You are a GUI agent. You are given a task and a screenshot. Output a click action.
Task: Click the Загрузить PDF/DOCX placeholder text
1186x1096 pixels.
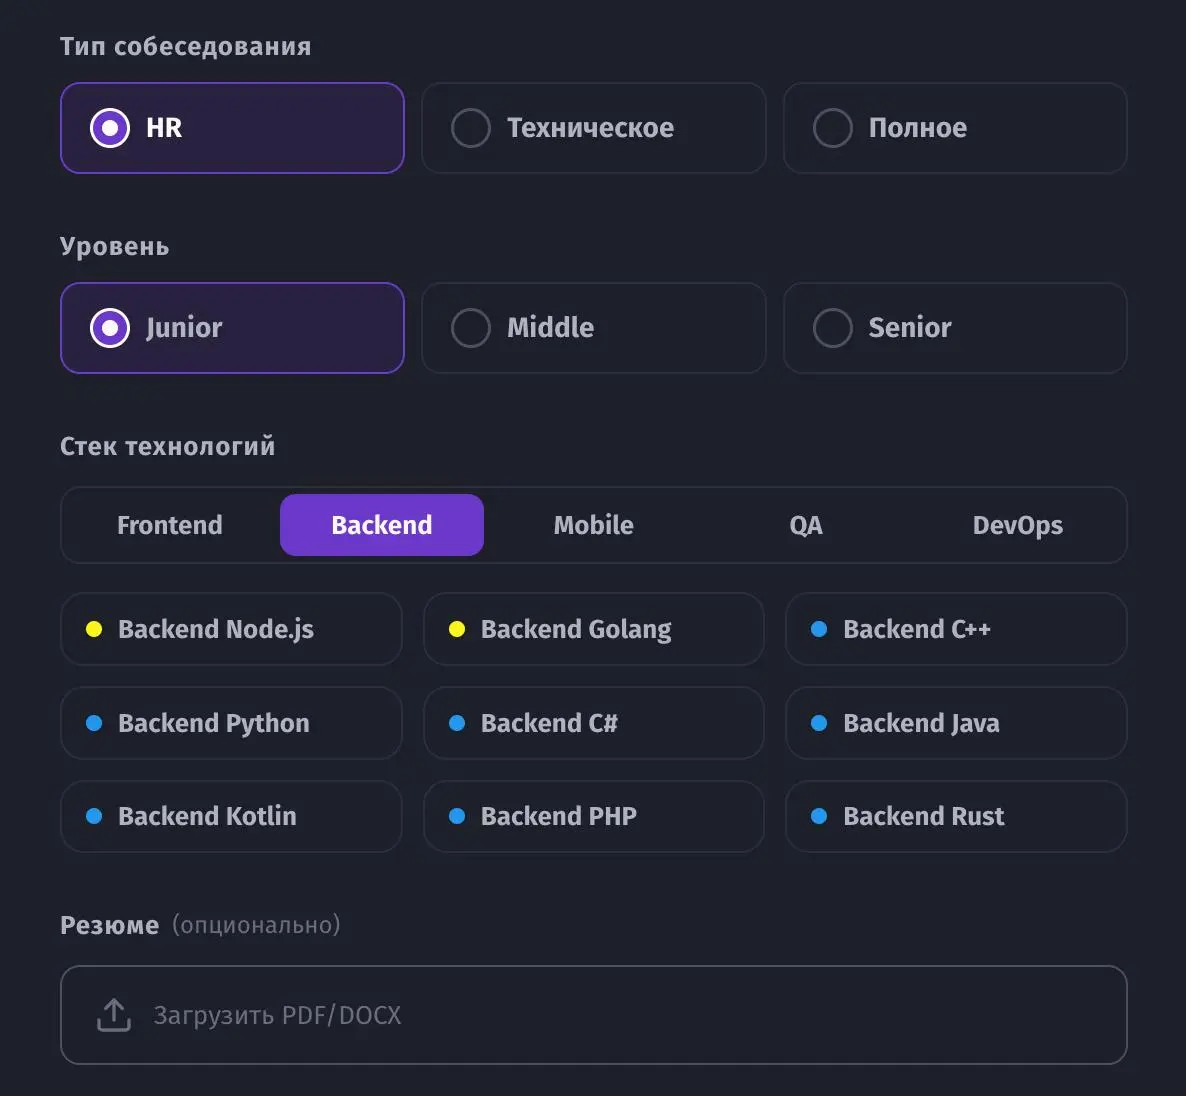[278, 1015]
